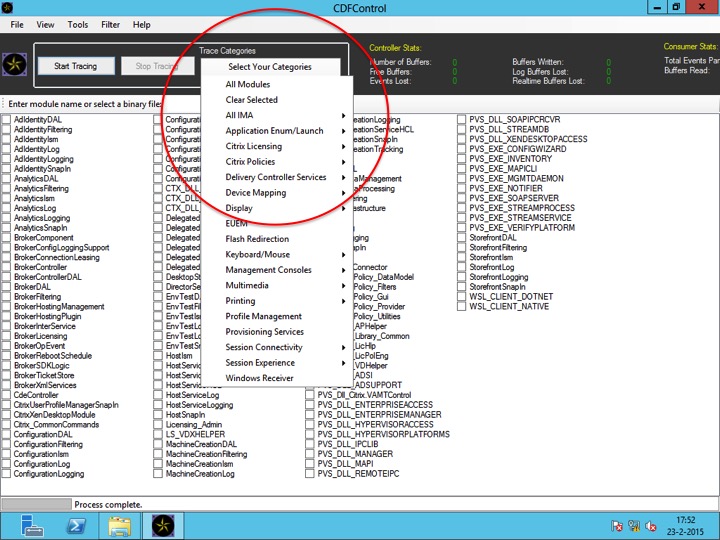
Task: Open the Printing category entry
Action: point(277,301)
